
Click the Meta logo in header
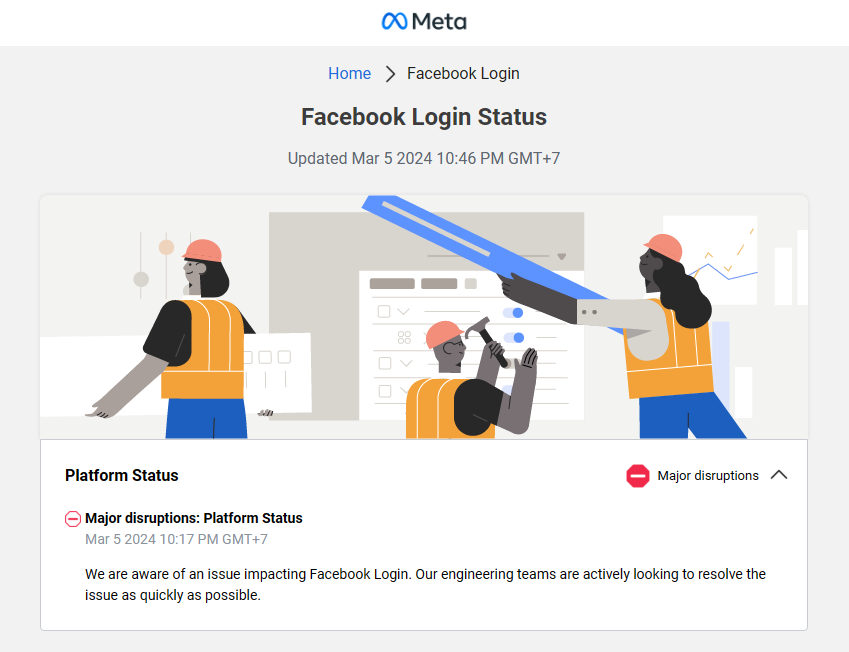point(424,22)
